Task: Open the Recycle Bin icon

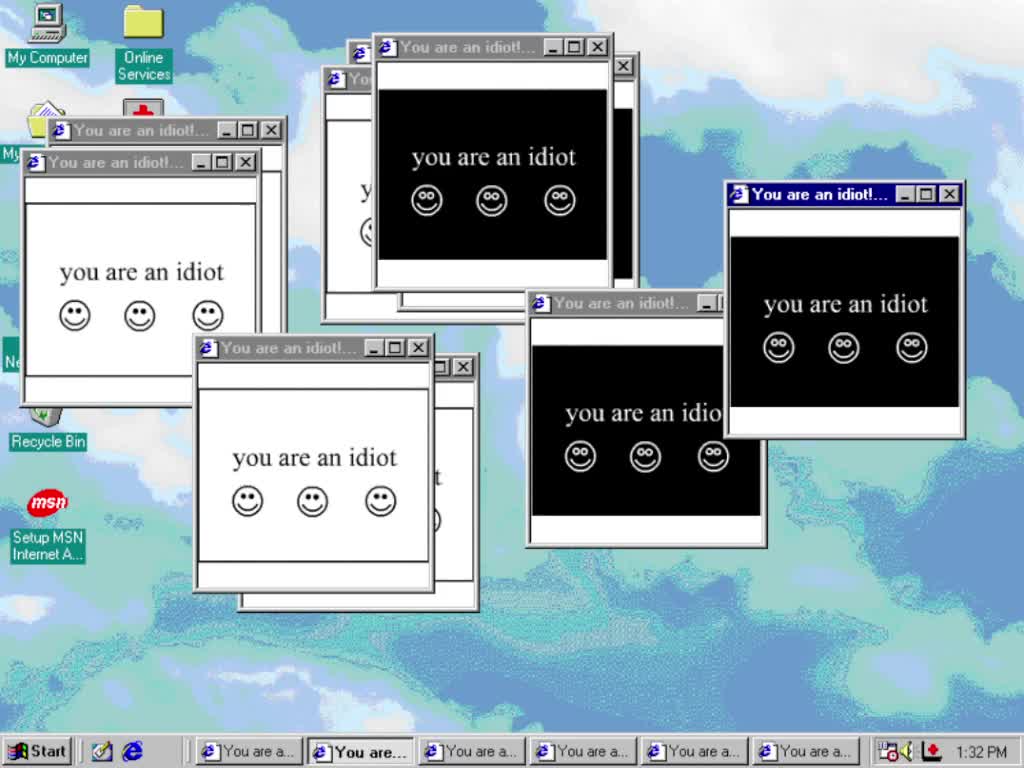Action: click(45, 415)
